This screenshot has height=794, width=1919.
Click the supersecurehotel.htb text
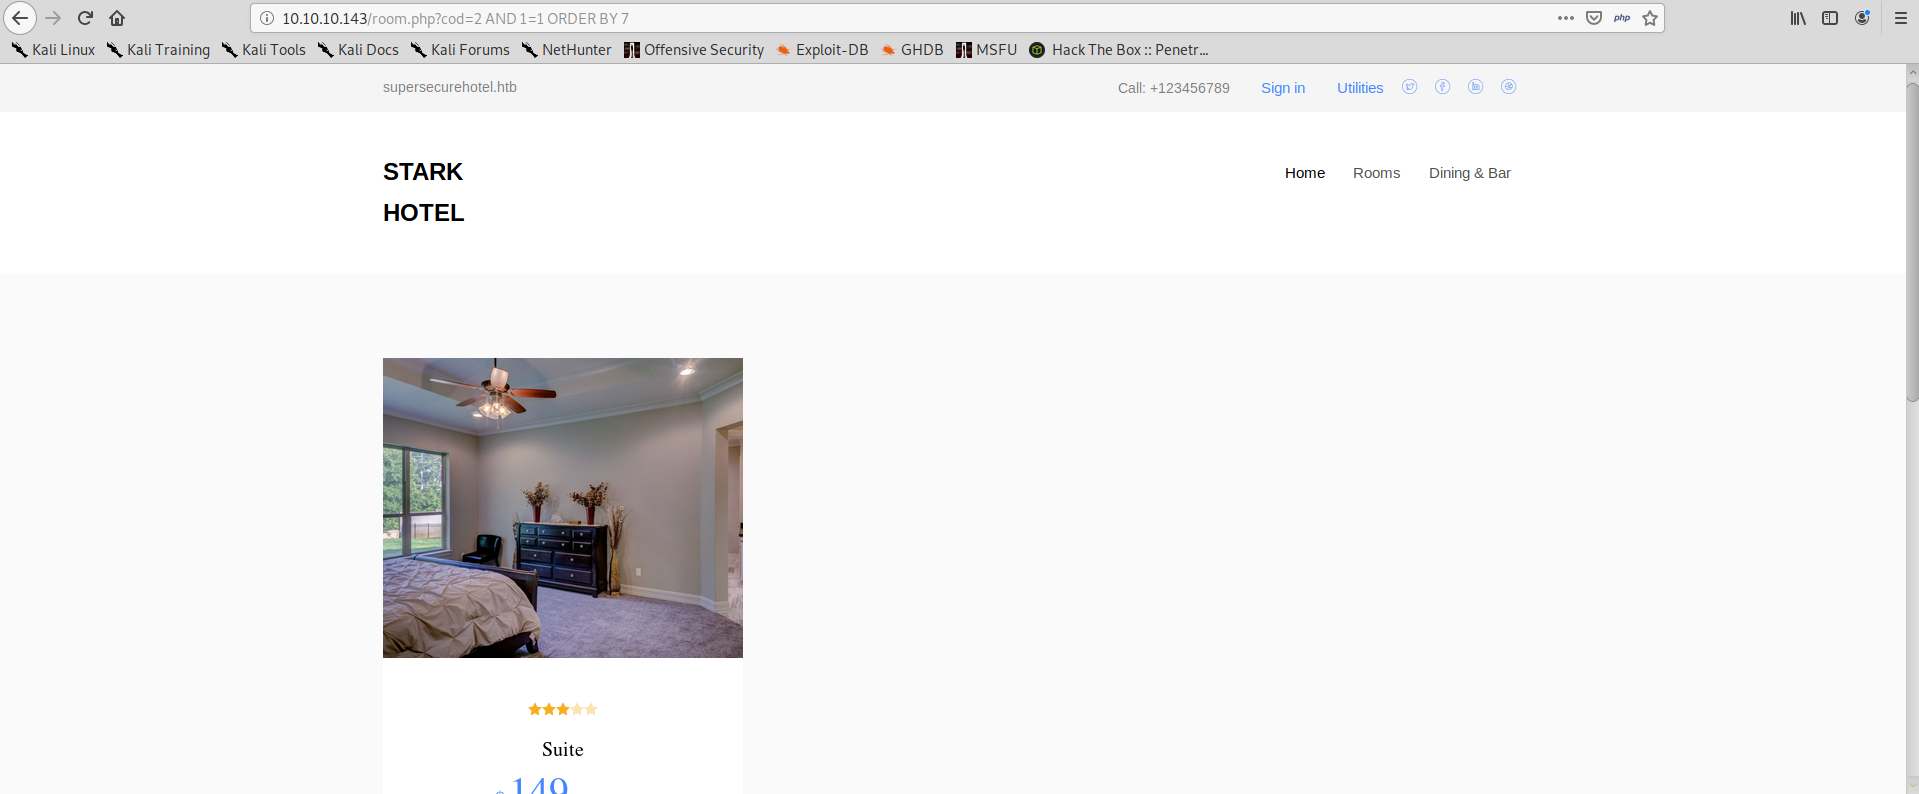click(450, 87)
